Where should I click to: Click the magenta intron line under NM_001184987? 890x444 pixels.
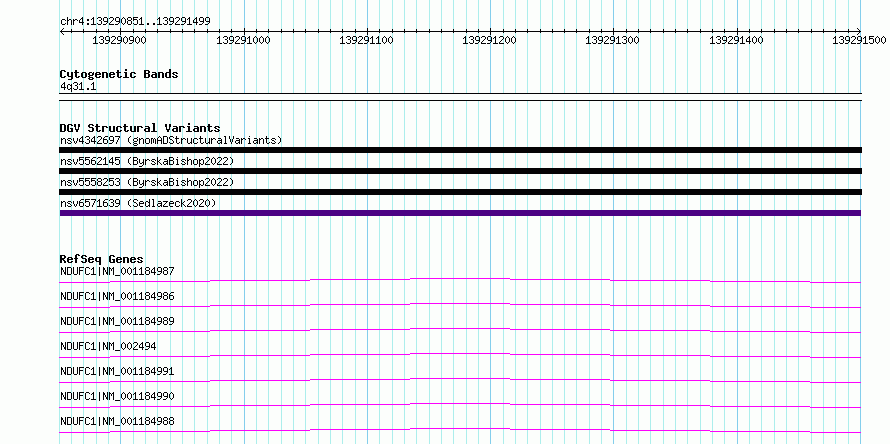pos(460,280)
